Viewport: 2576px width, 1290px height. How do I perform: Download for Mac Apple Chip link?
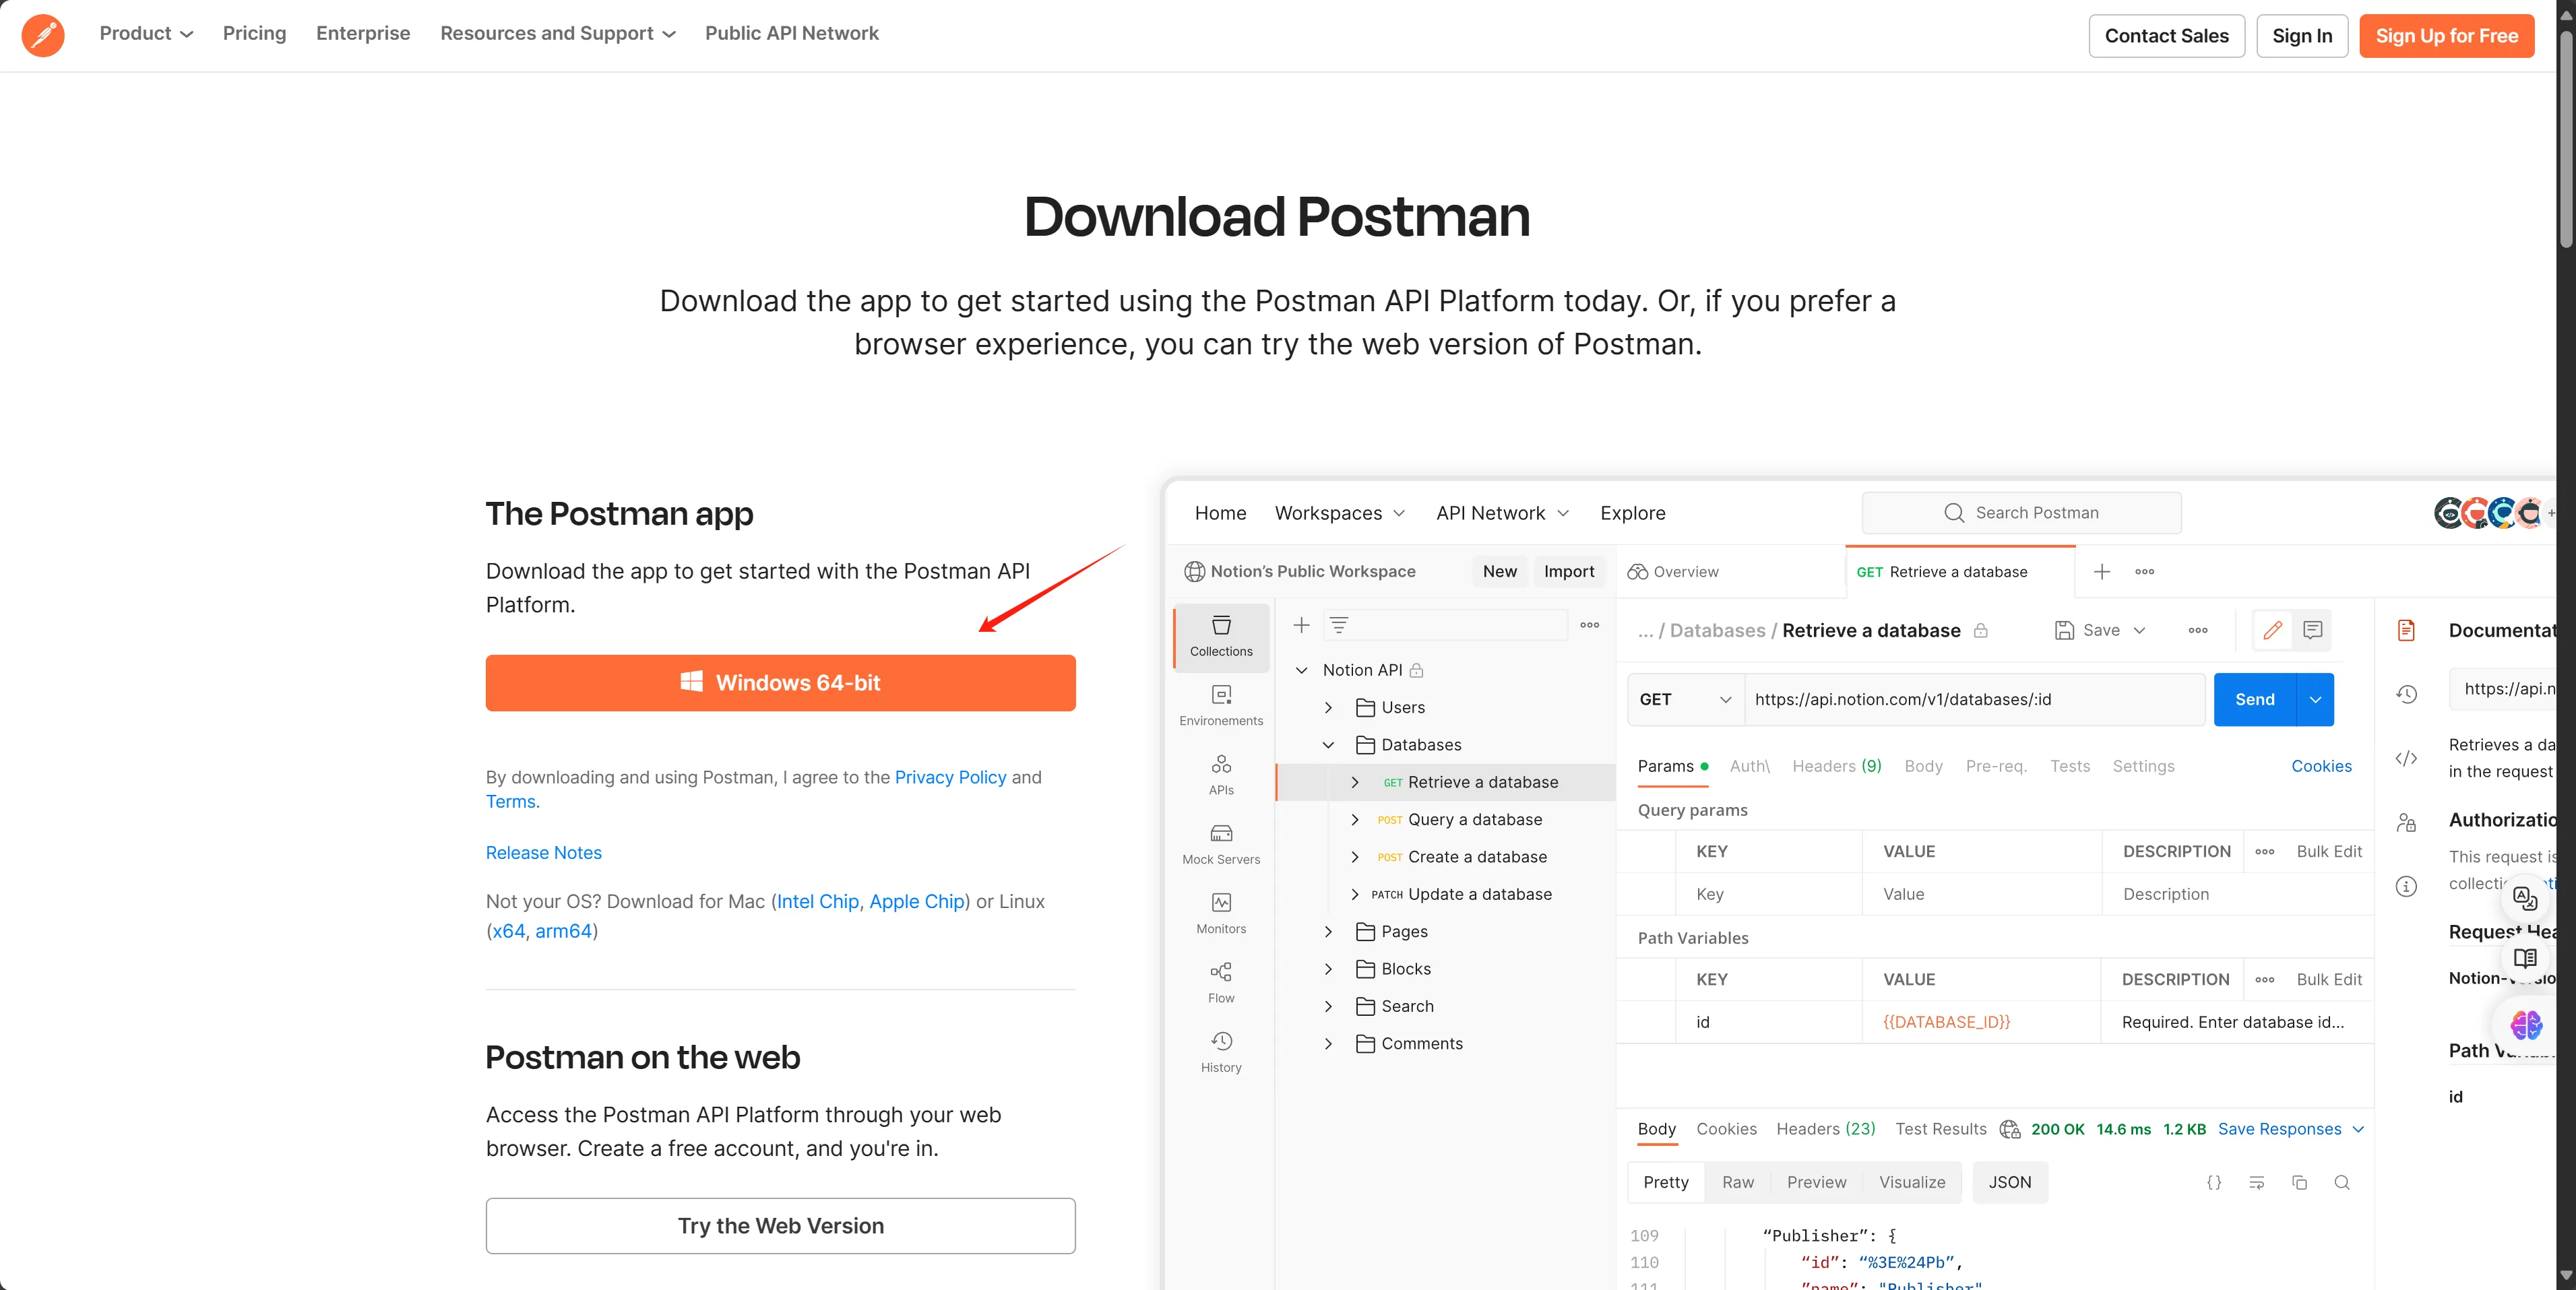point(917,901)
